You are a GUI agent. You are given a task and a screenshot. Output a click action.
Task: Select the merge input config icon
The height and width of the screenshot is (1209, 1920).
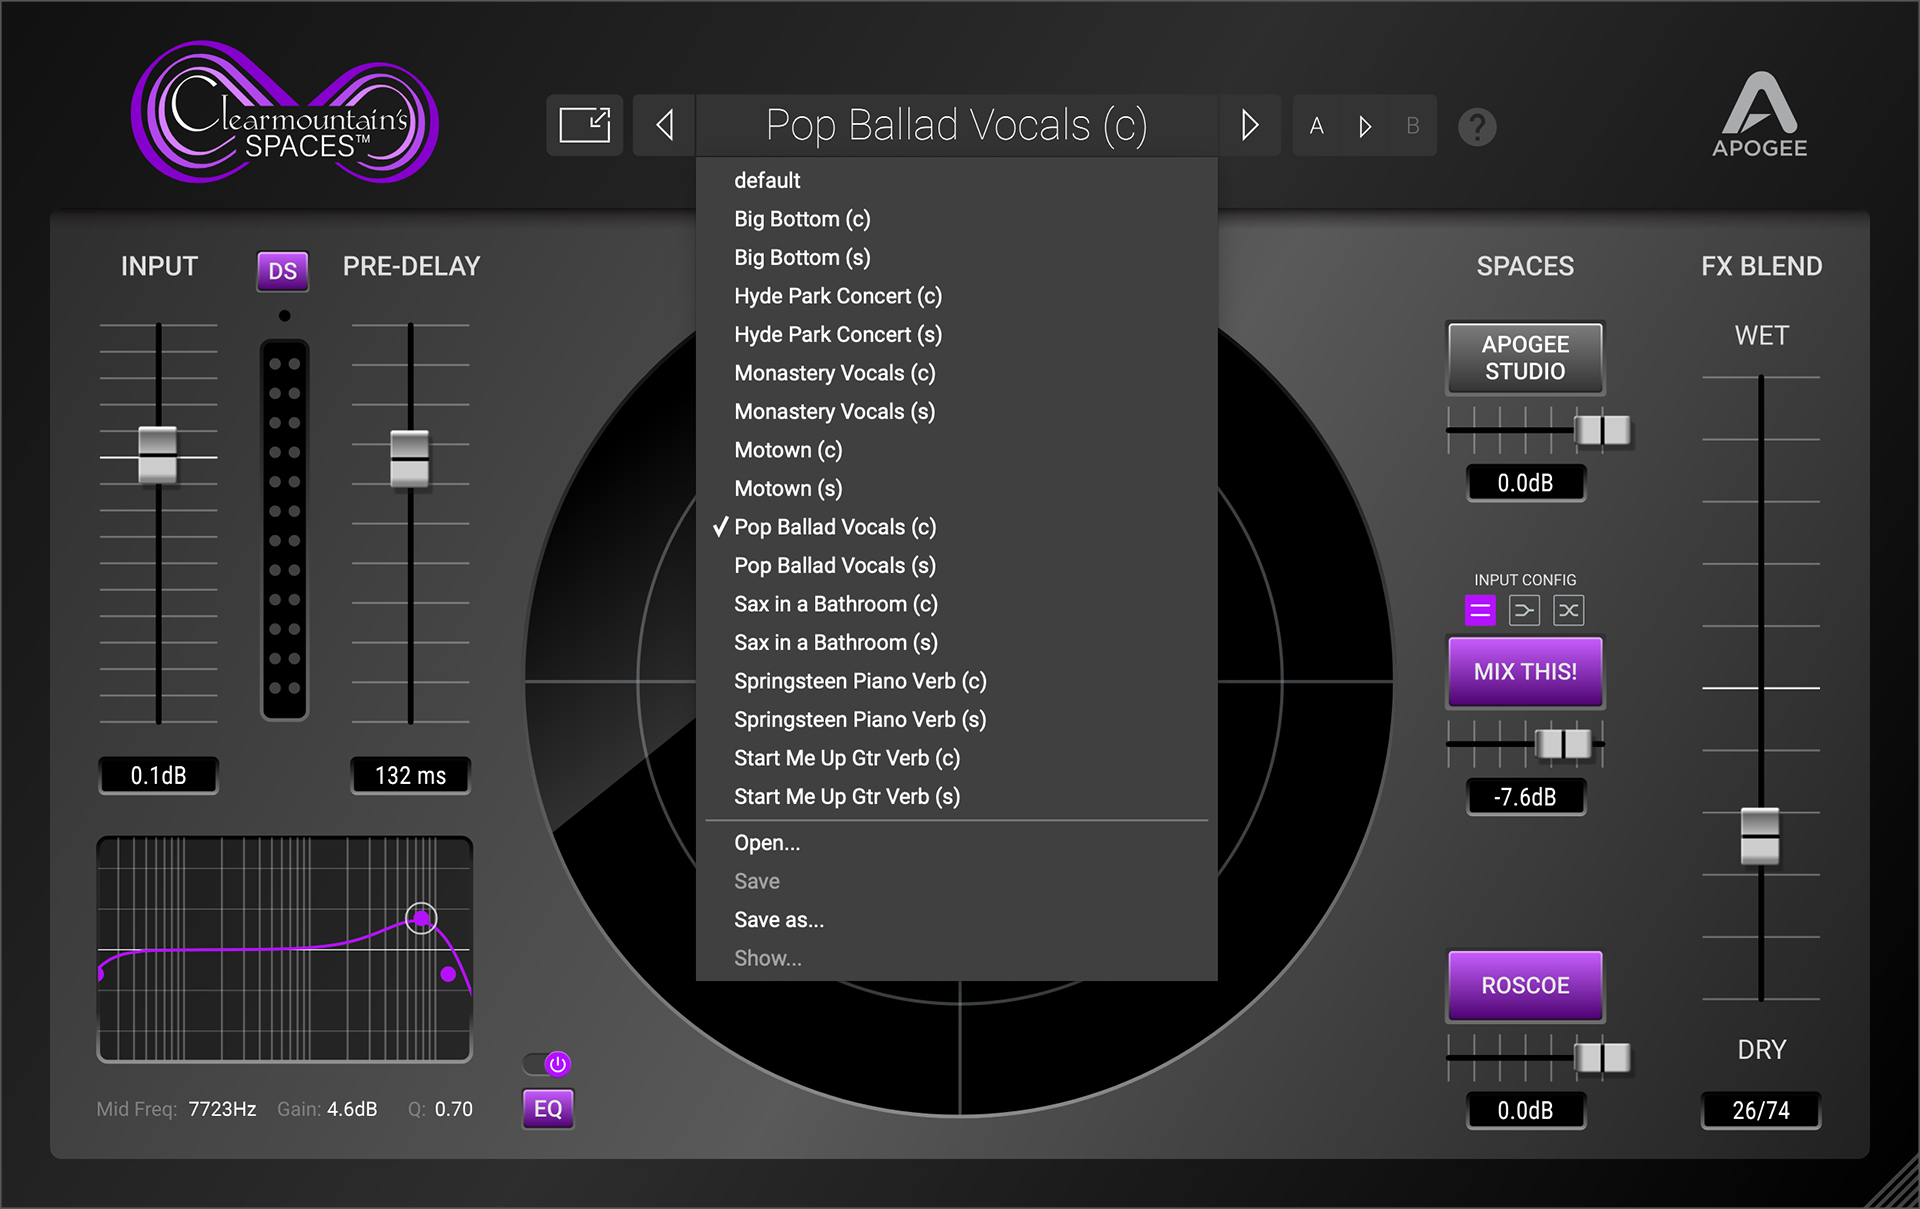[x=1524, y=610]
